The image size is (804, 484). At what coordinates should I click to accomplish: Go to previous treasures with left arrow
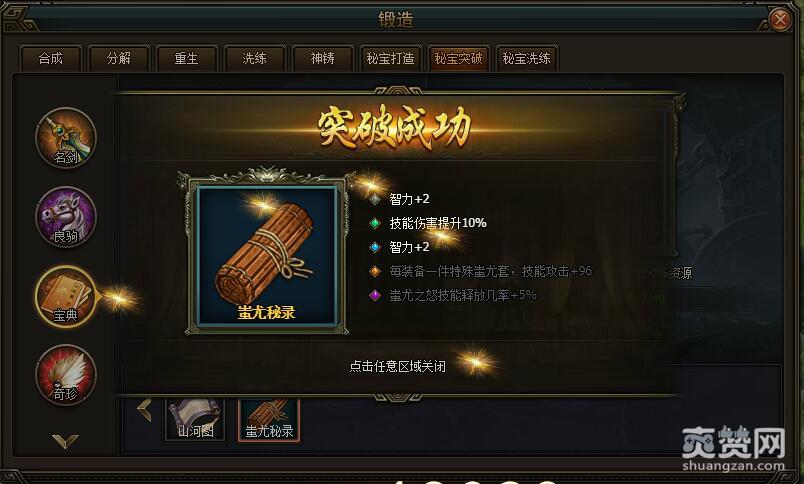click(145, 410)
